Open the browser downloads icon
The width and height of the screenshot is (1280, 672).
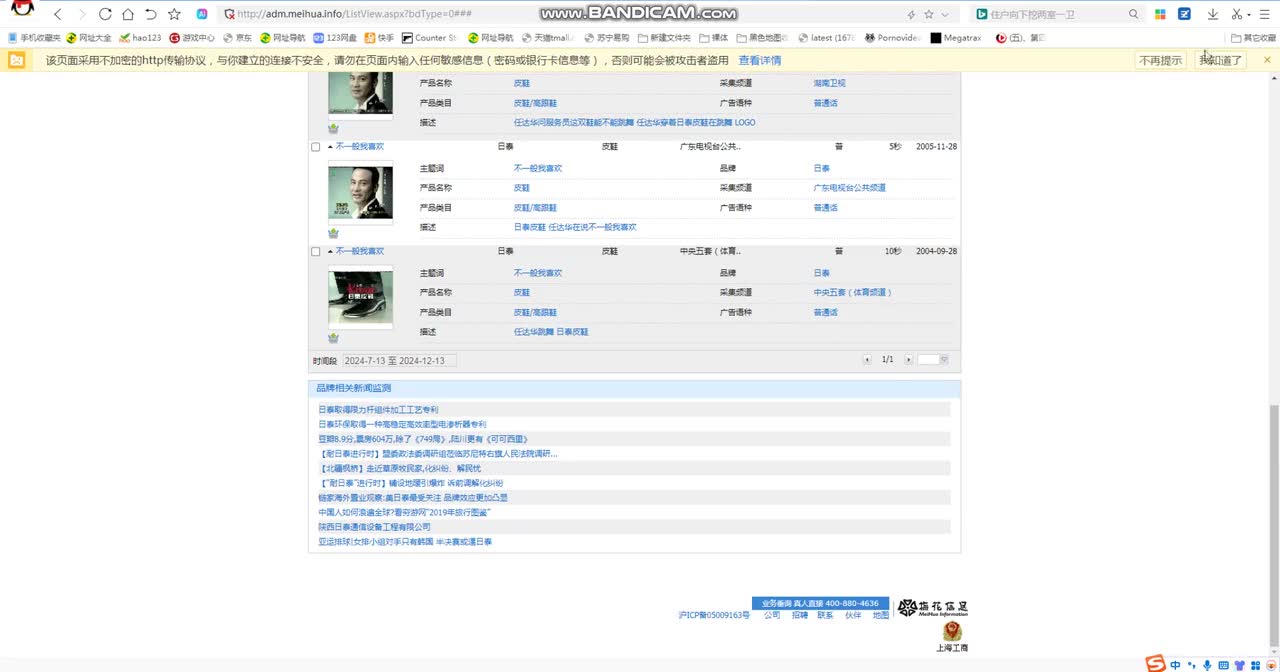[1213, 14]
